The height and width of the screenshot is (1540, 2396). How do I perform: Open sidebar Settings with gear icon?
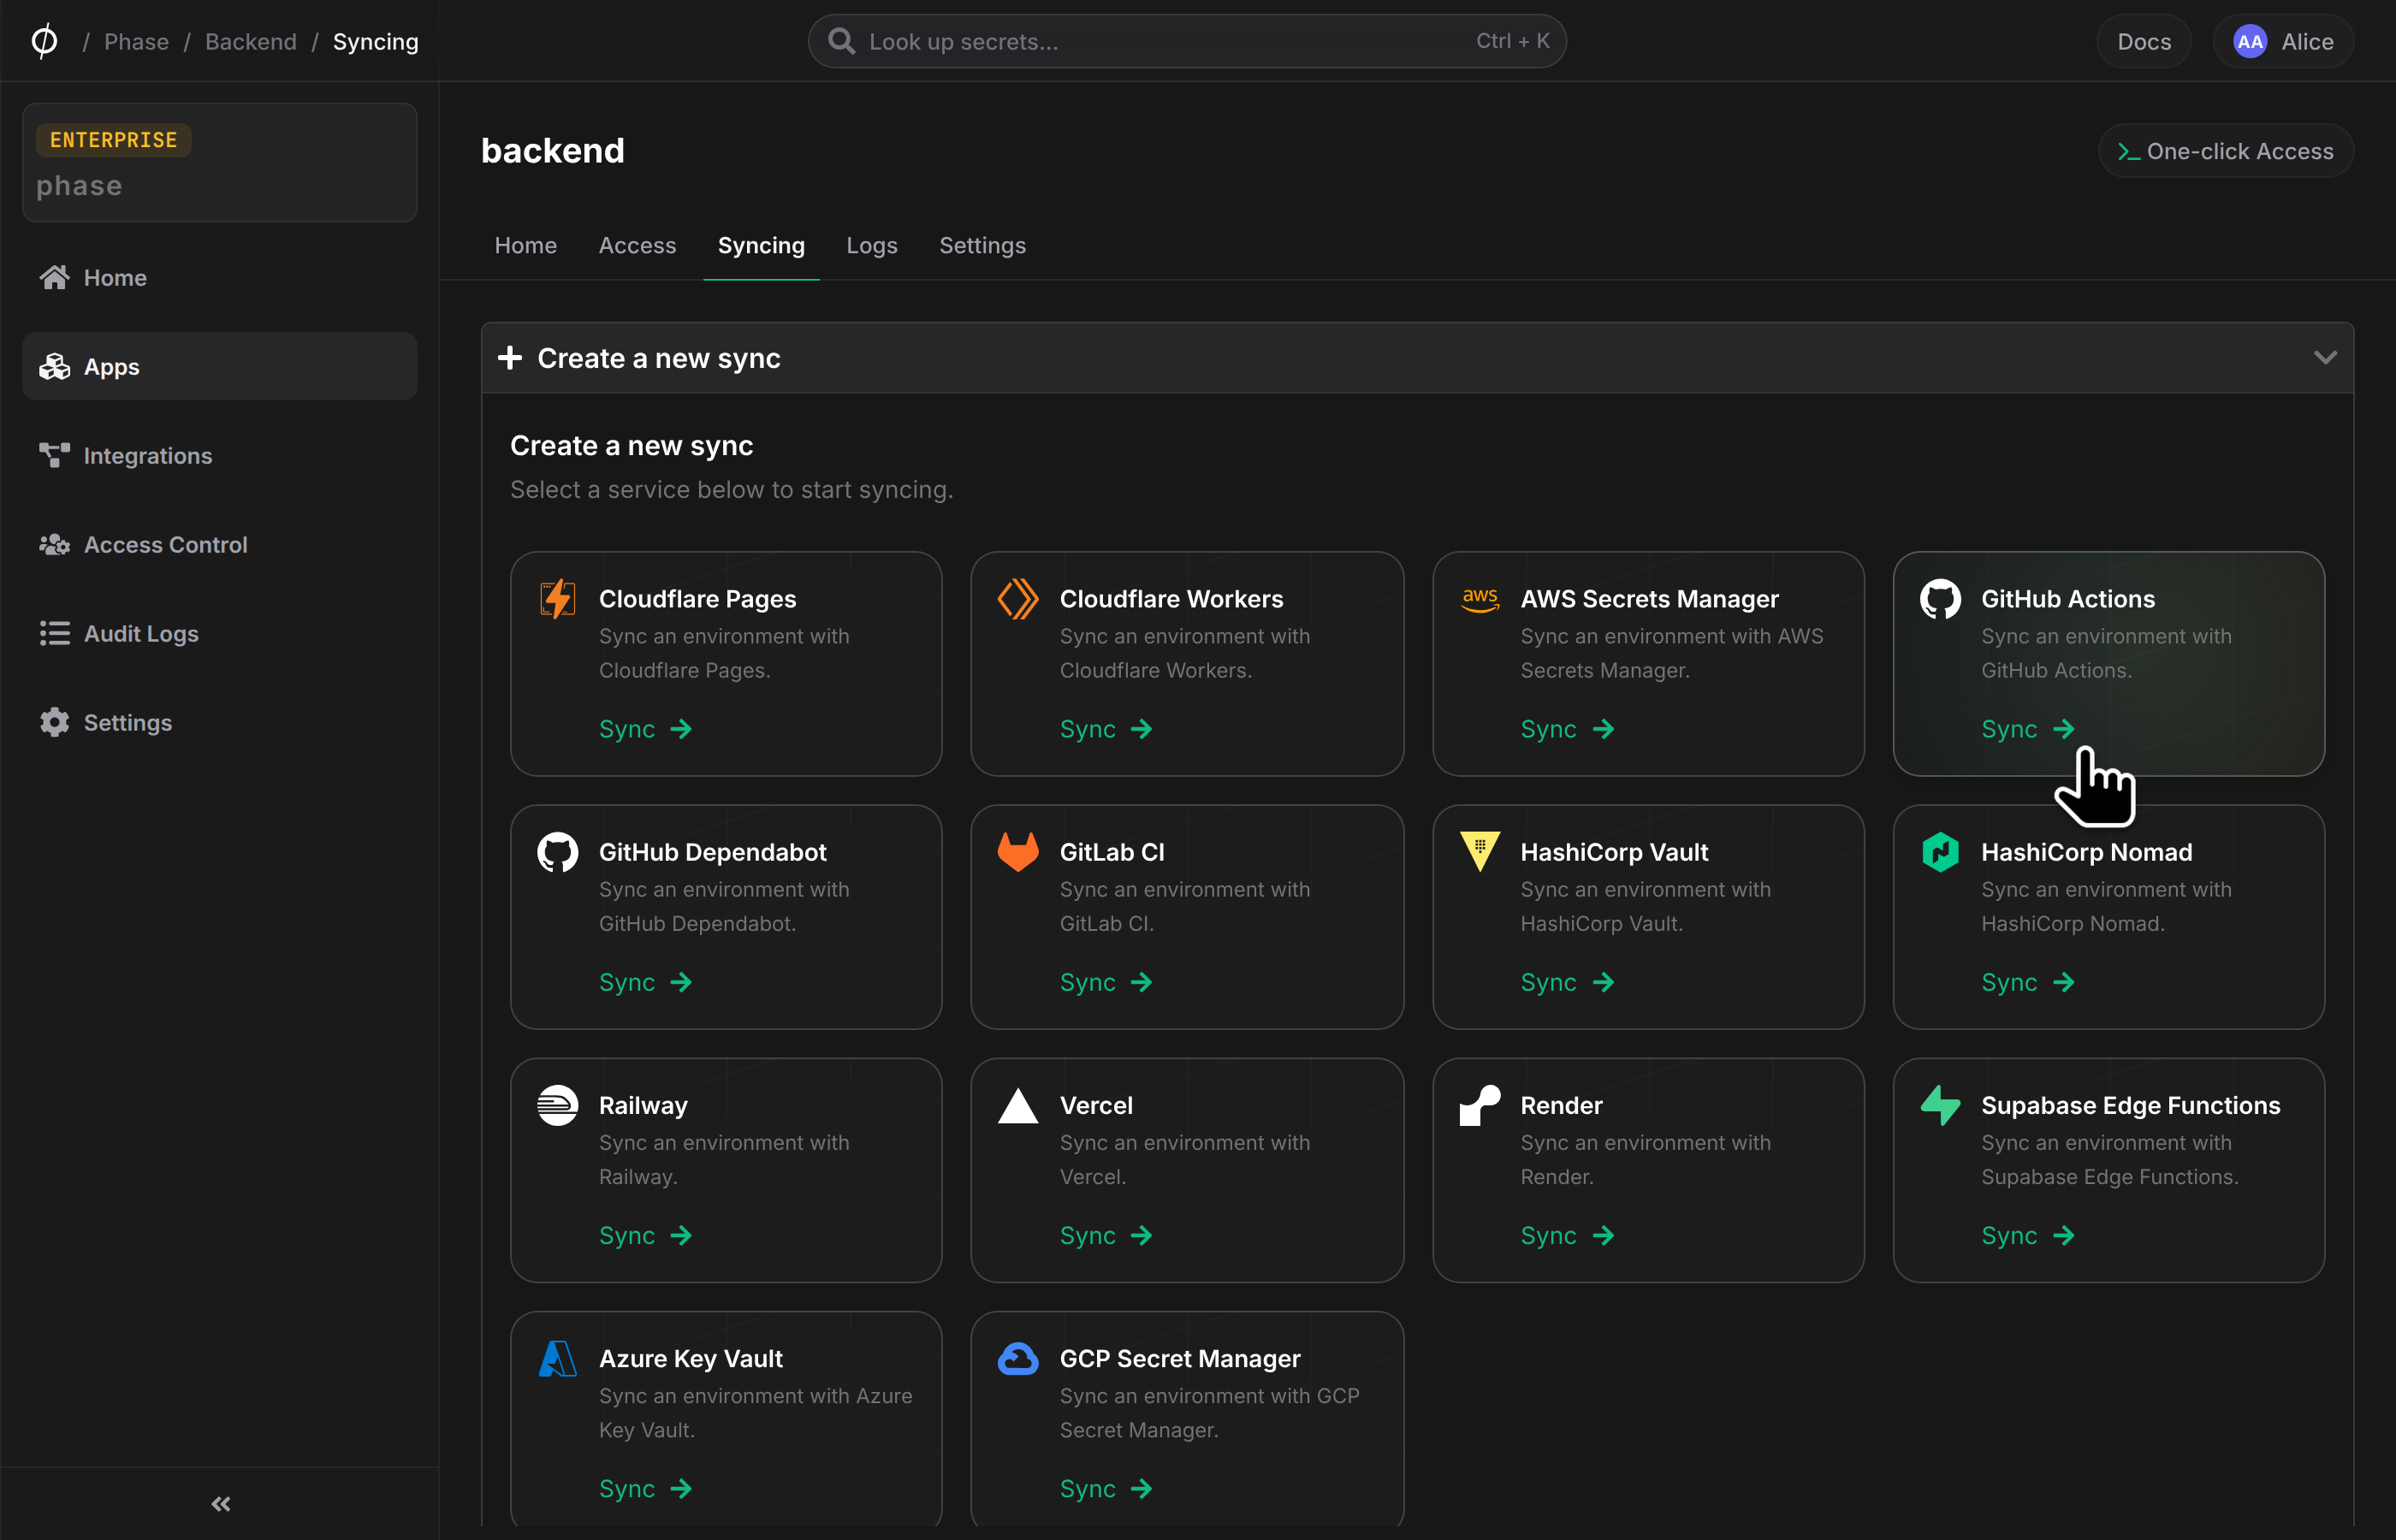pyautogui.click(x=219, y=722)
